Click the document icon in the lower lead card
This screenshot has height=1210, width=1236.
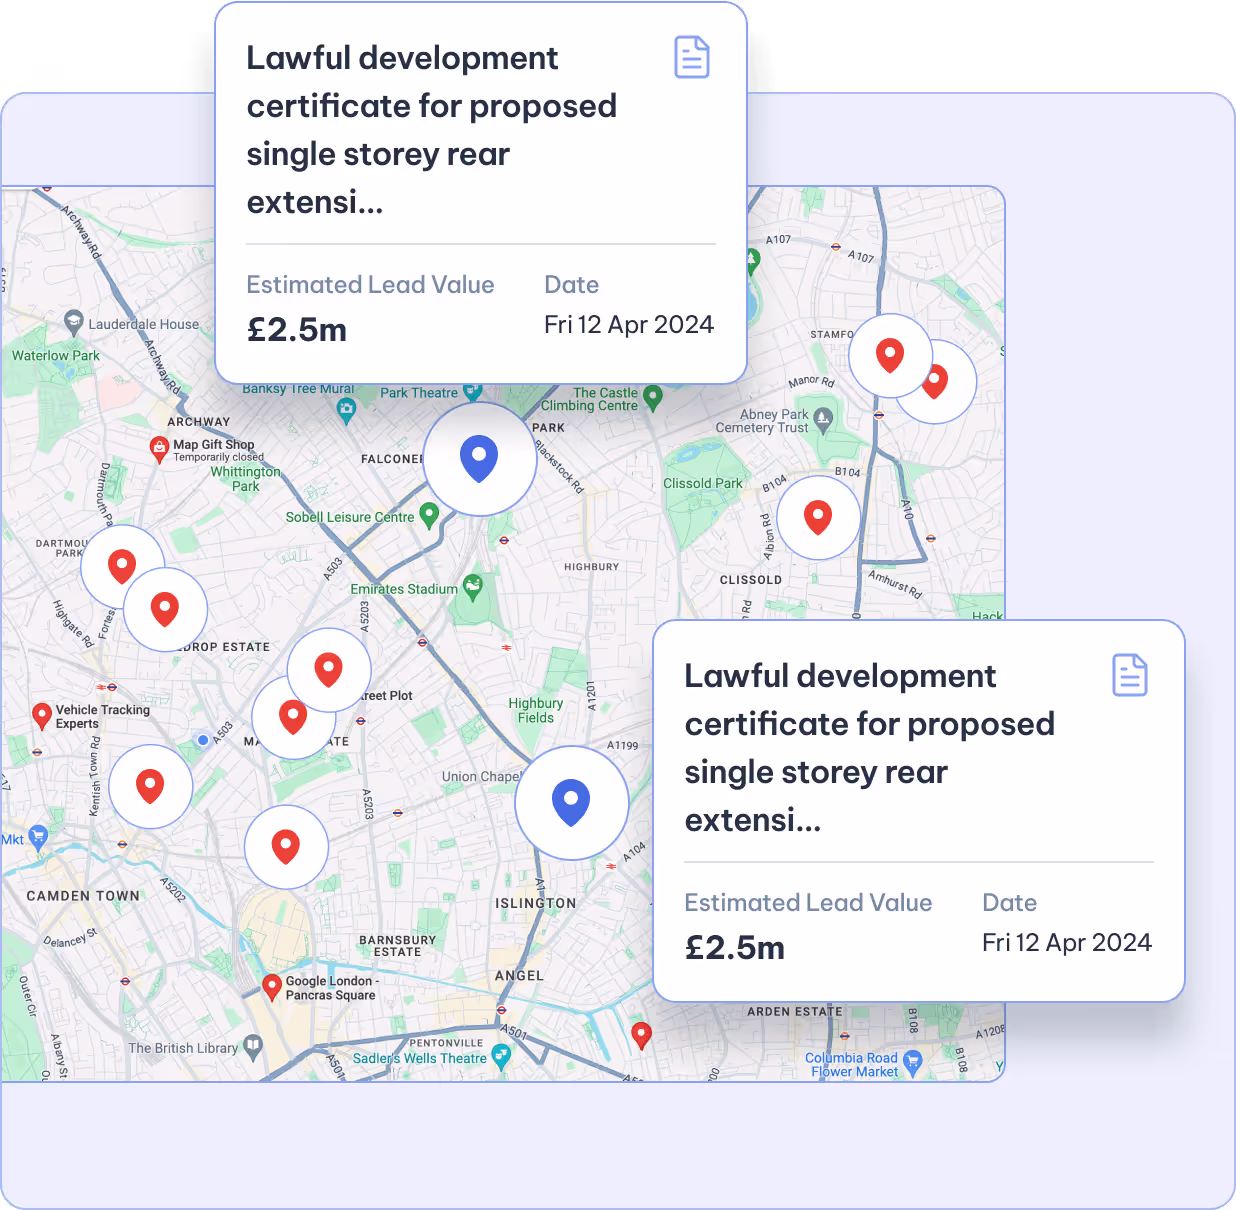[1130, 675]
